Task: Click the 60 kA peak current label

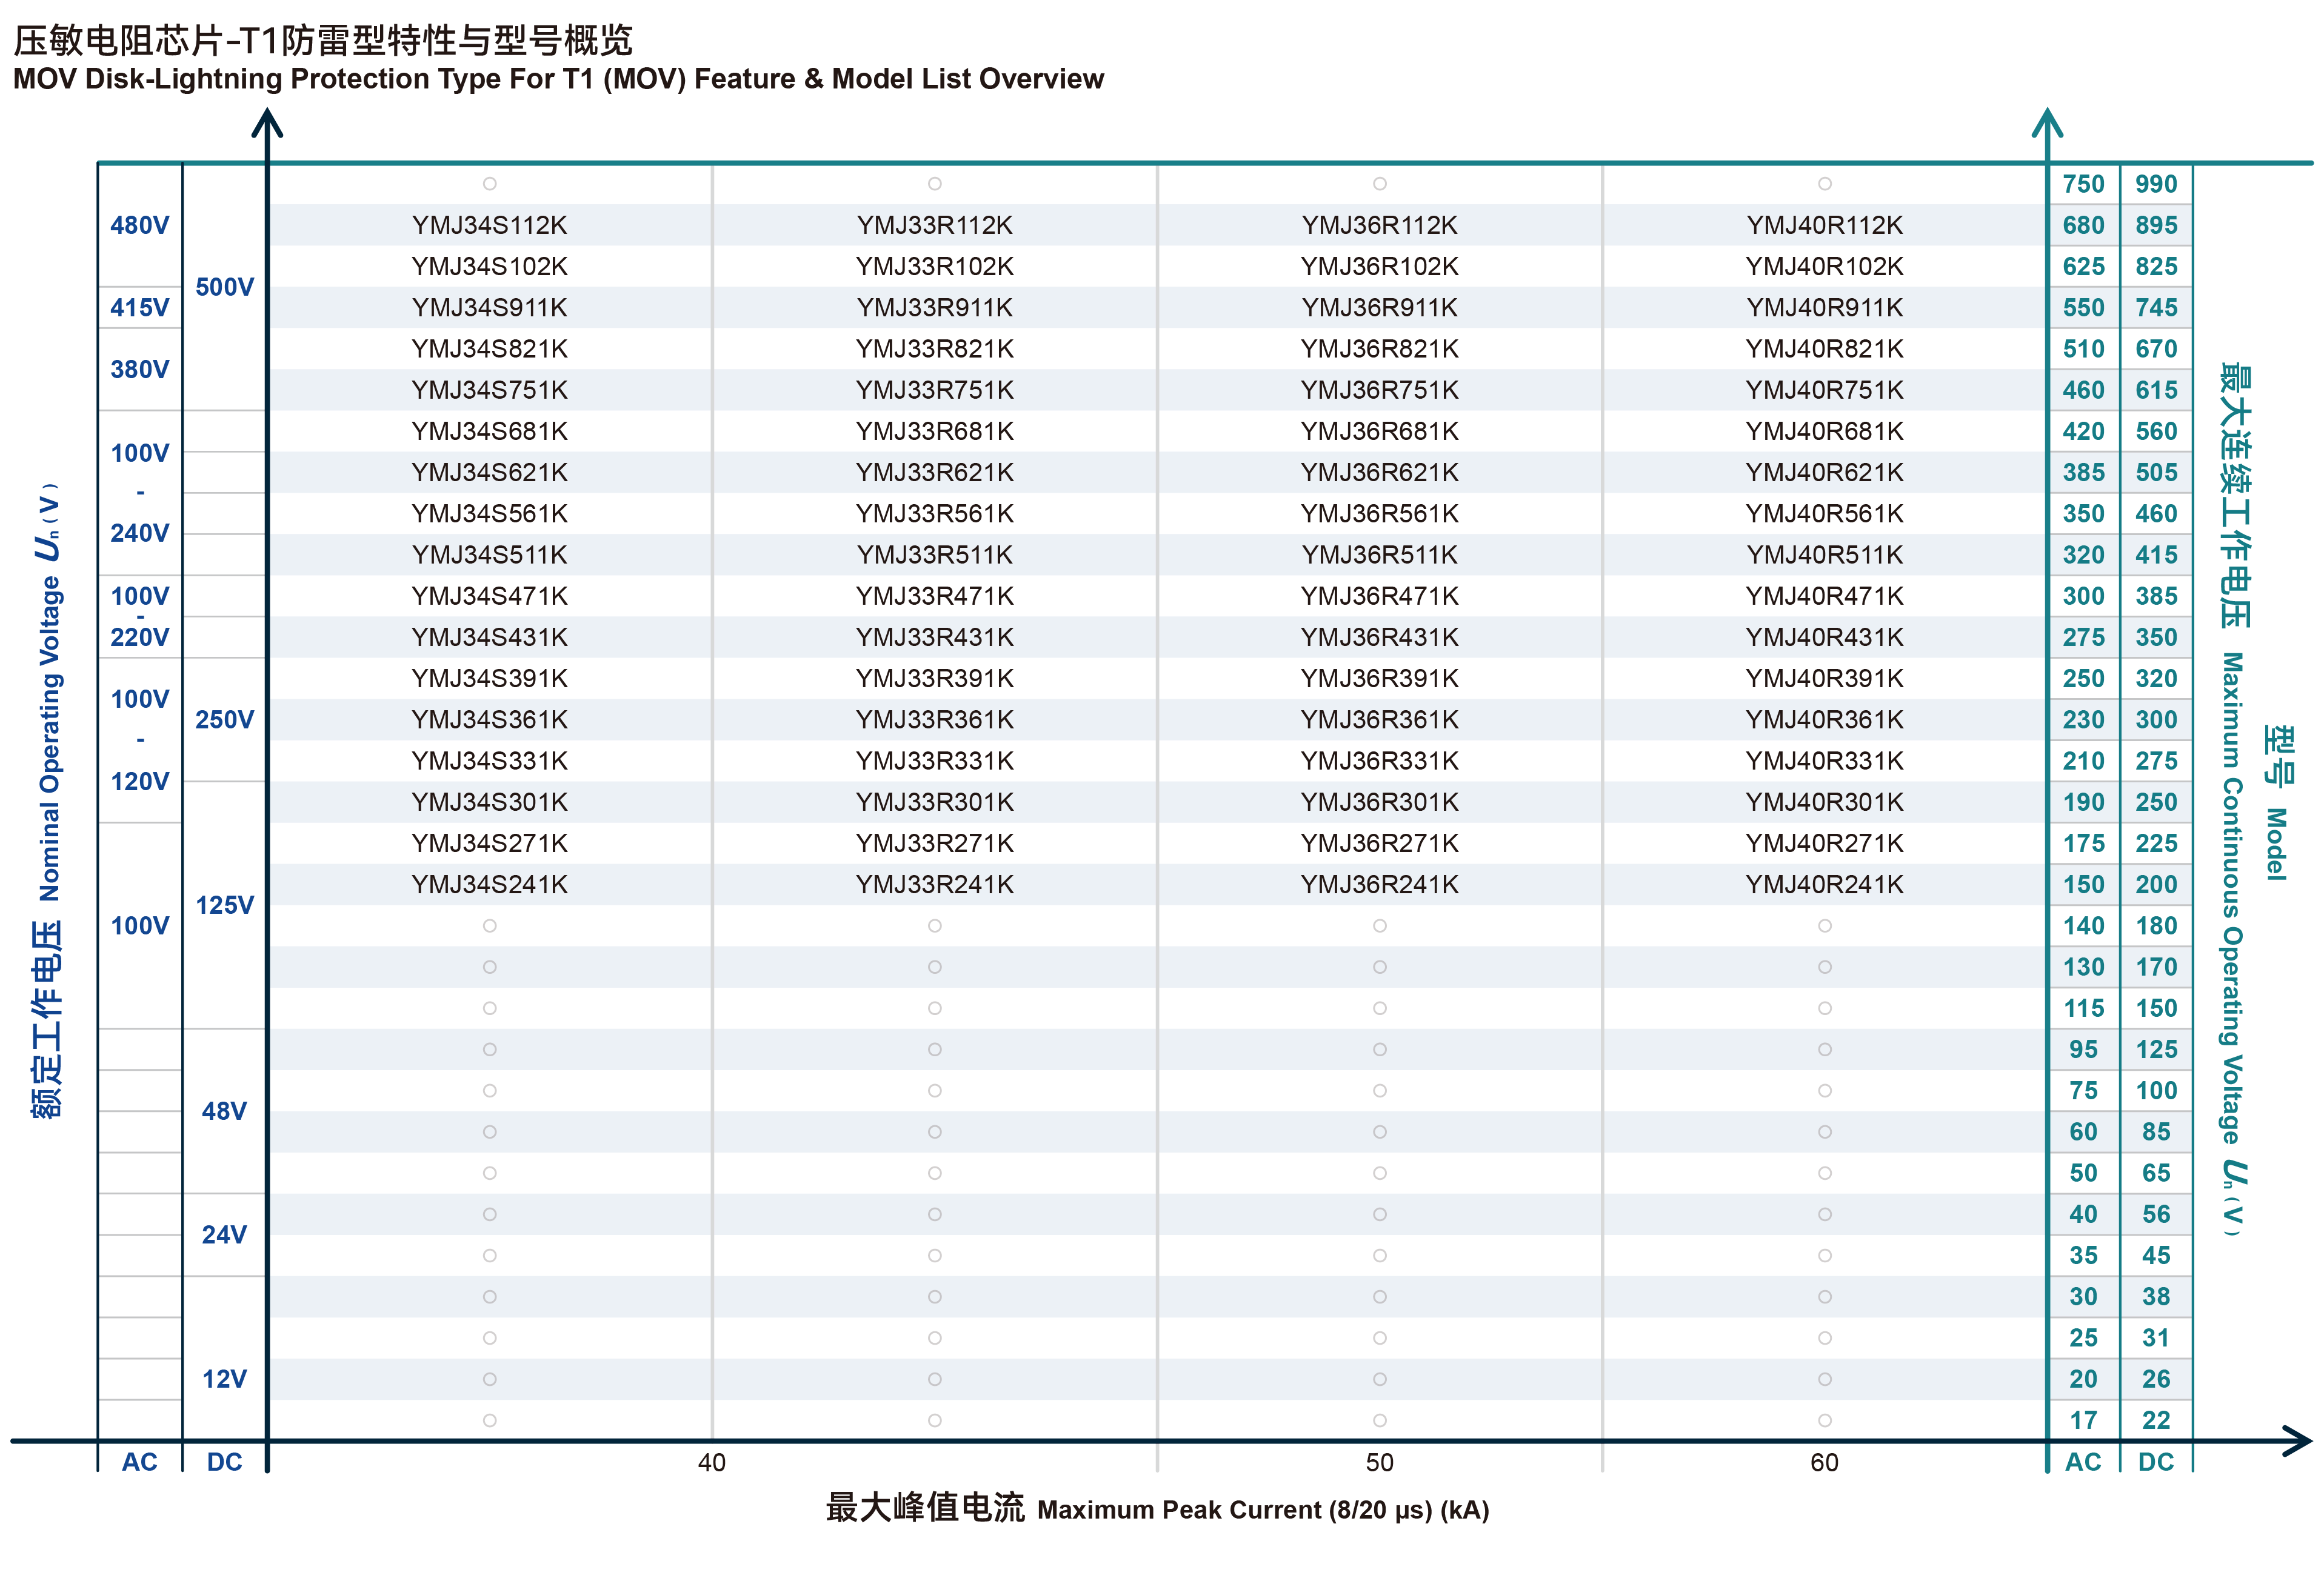Action: point(1824,1462)
